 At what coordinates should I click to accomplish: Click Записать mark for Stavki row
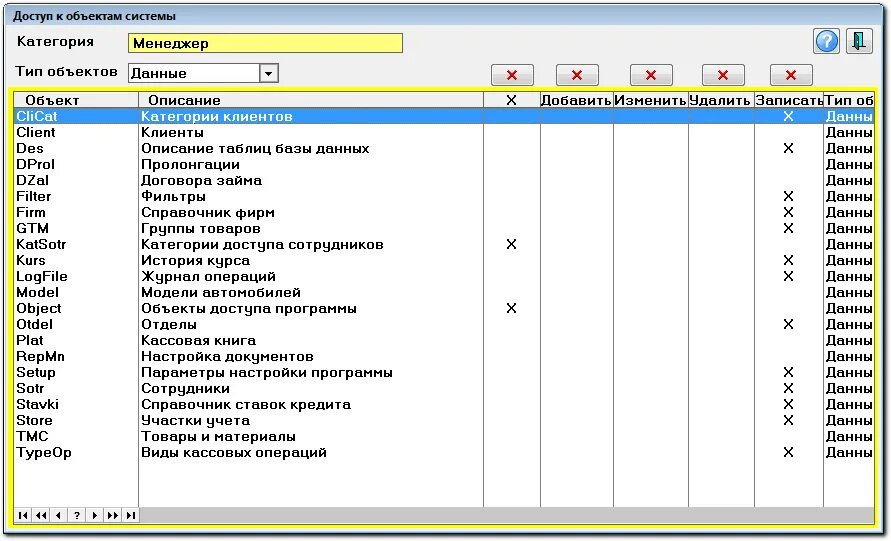coord(788,405)
